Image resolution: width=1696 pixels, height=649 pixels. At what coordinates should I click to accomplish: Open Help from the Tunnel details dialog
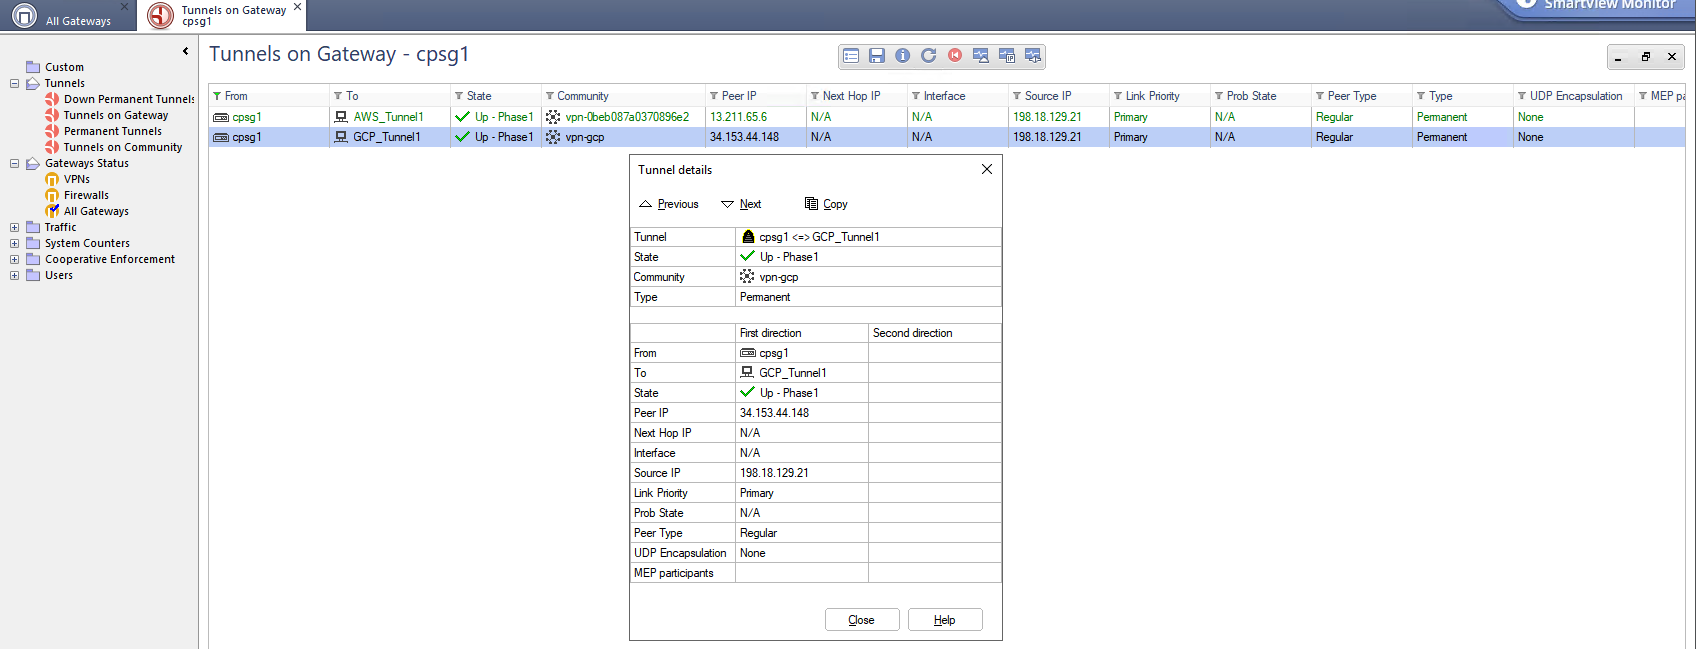coord(944,620)
